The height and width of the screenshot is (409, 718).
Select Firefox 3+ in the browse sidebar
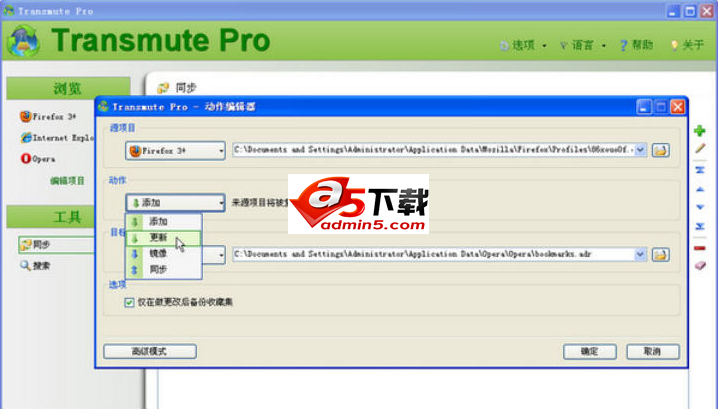tap(48, 117)
